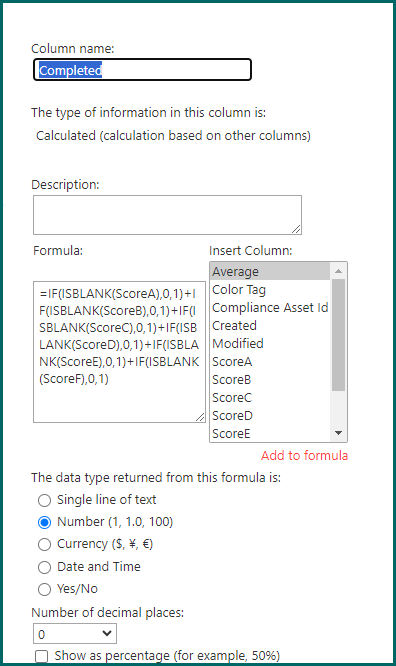Select Modified in Insert Column list
Viewport: 396px width, 666px height.
[270, 343]
